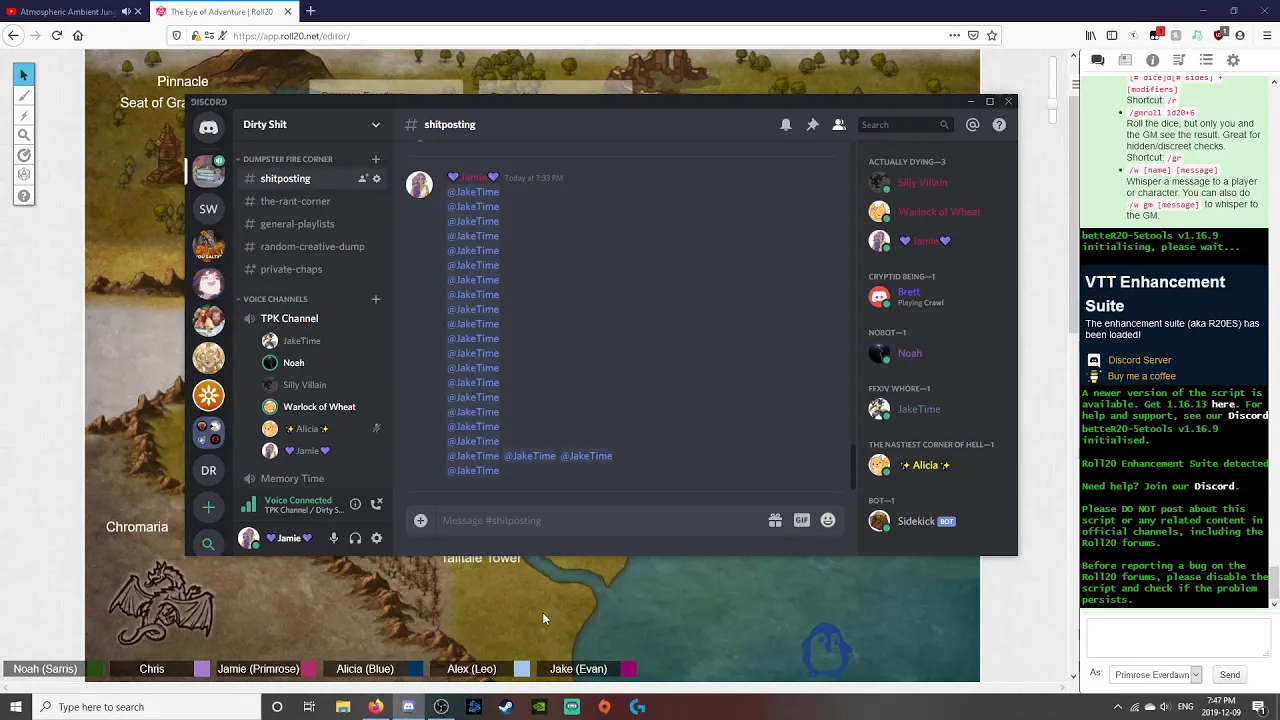Open Discord help icon
The height and width of the screenshot is (720, 1280).
999,125
